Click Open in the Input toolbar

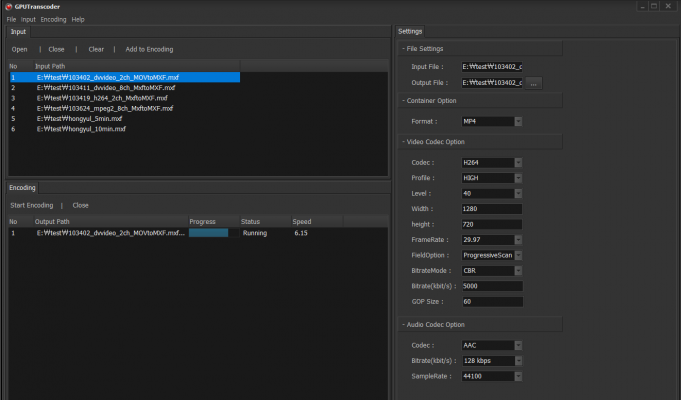click(x=20, y=49)
